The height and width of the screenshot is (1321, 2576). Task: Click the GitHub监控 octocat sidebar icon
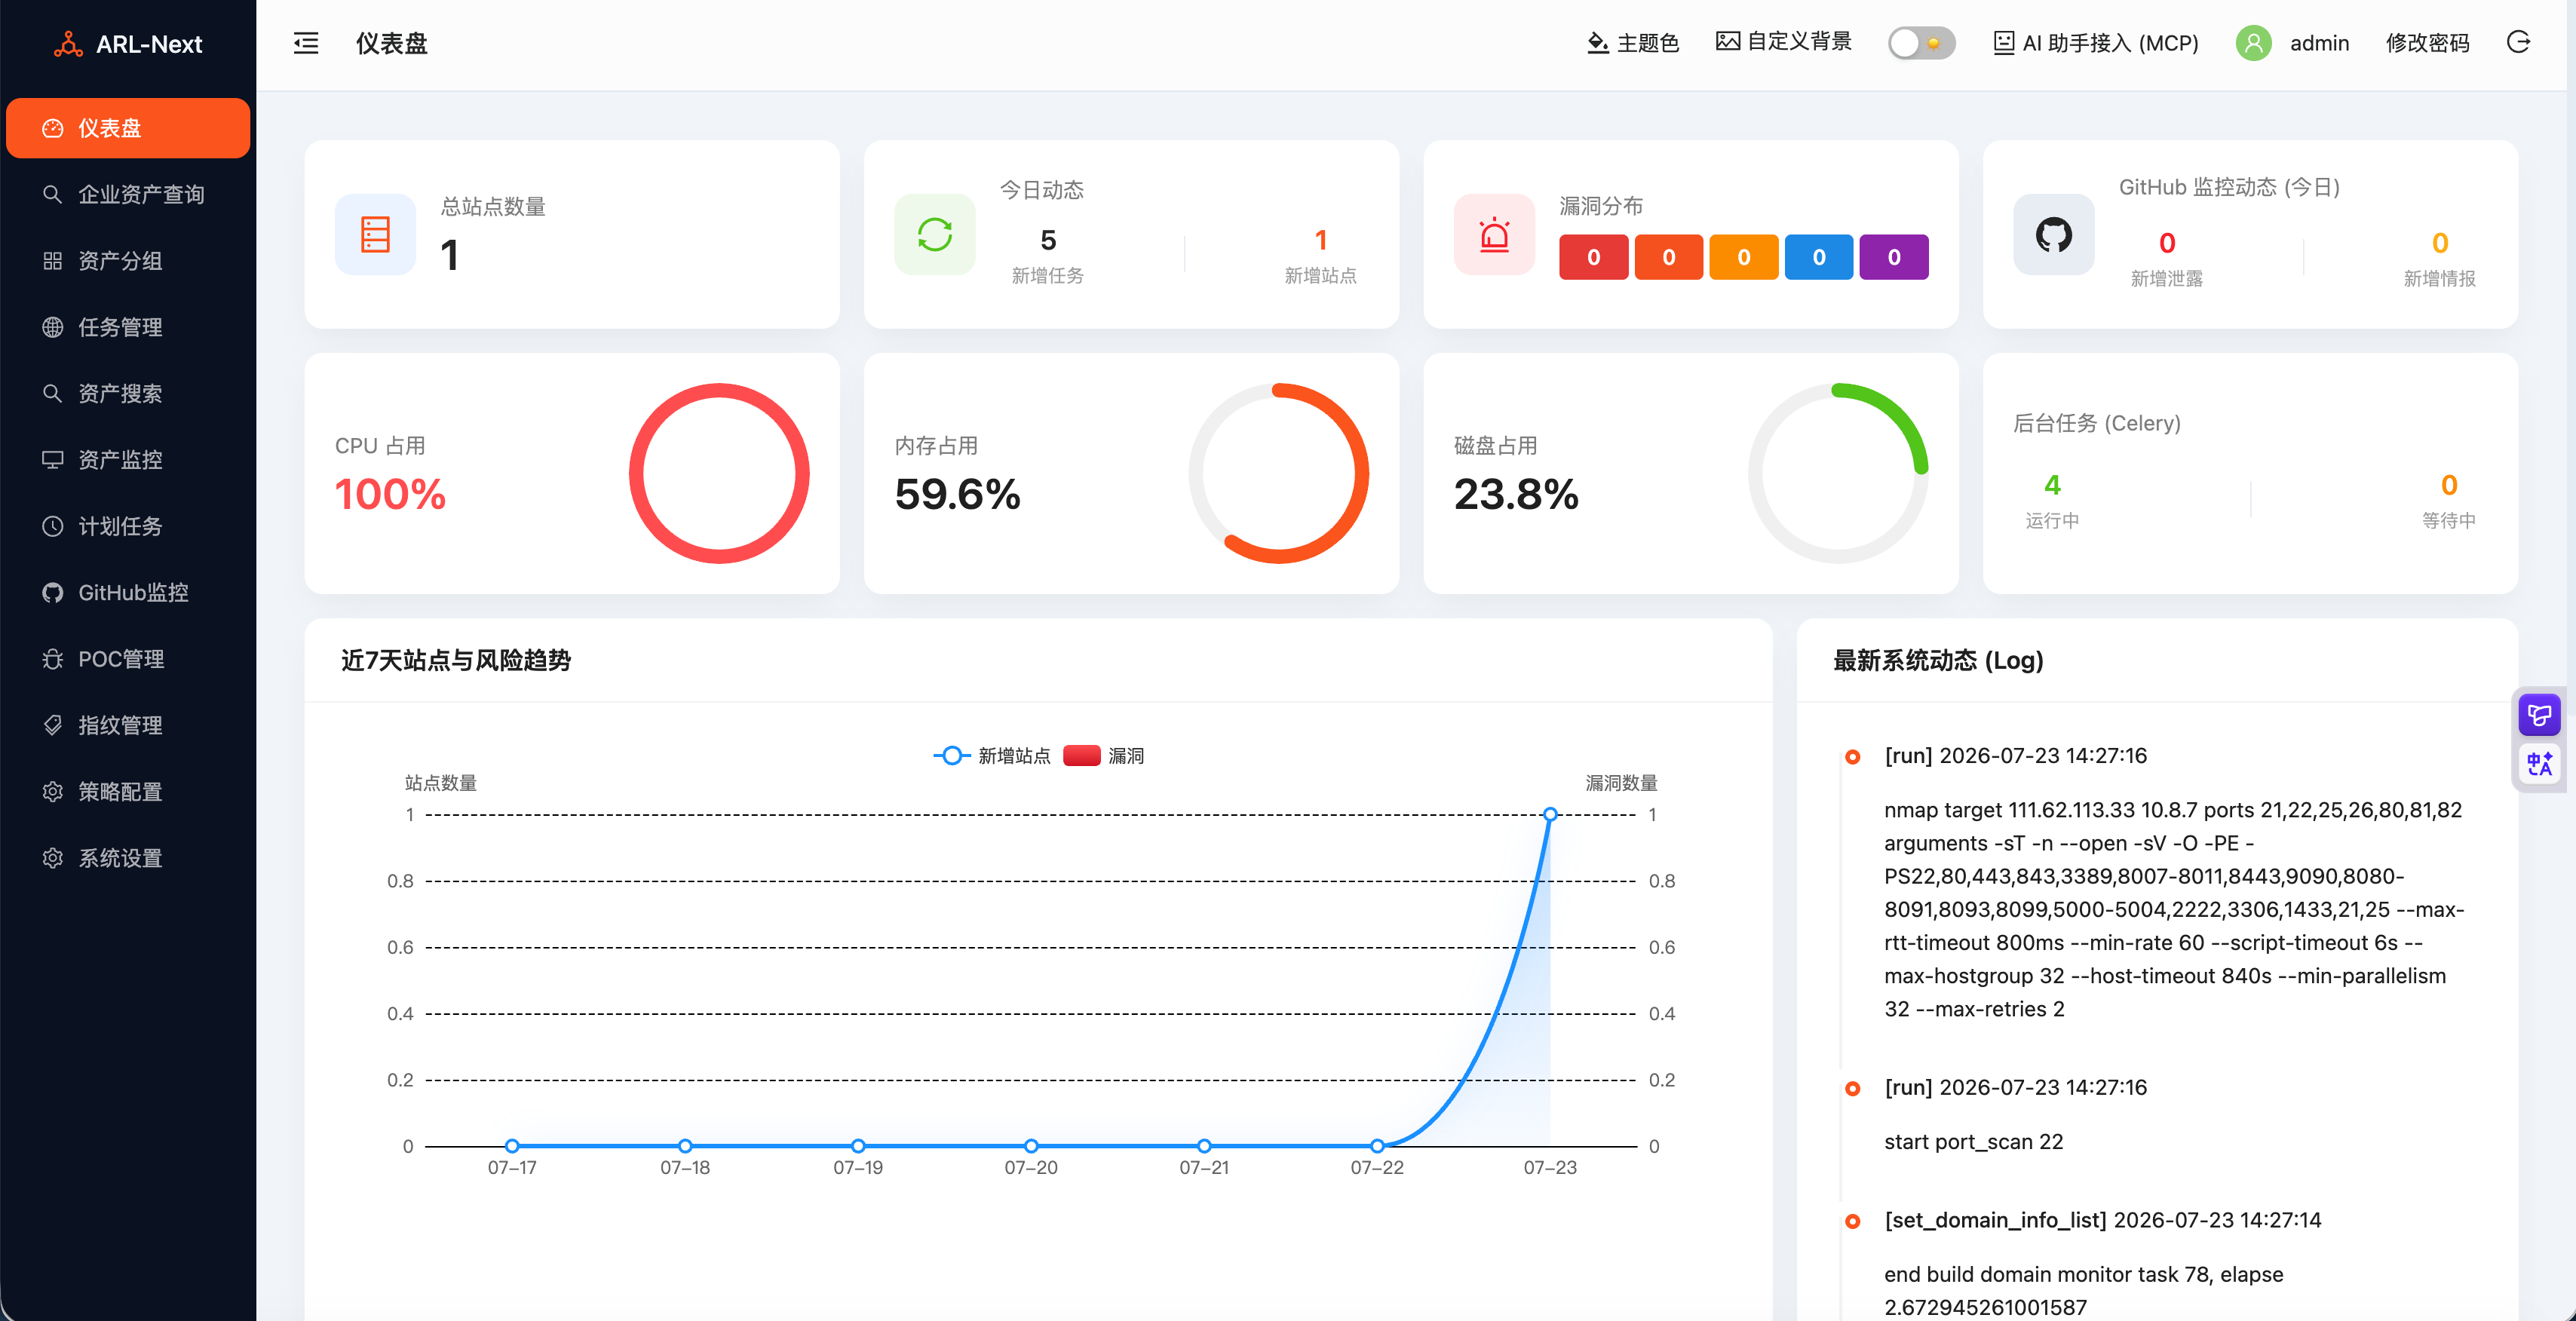click(x=53, y=593)
